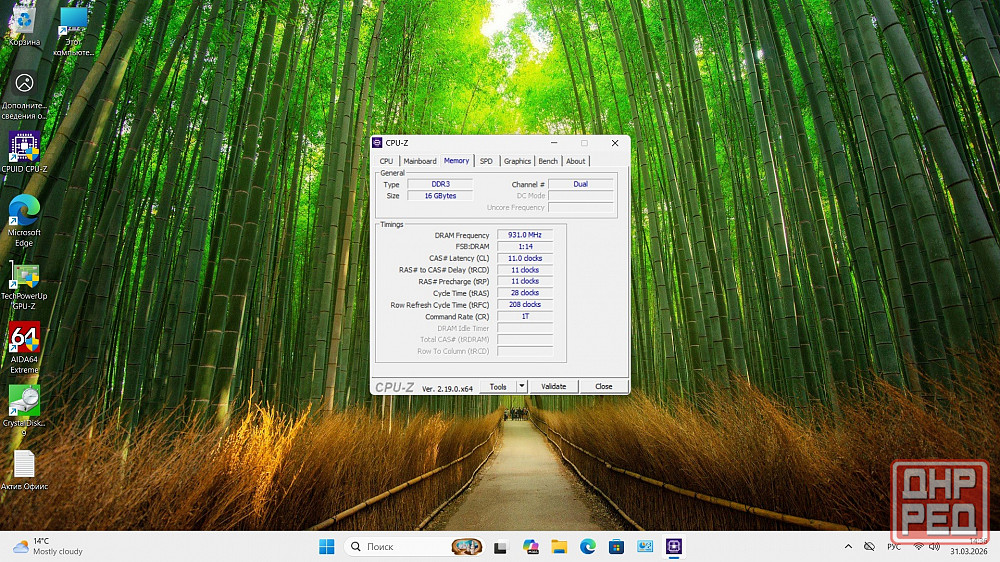Viewport: 1000px width, 562px height.
Task: Open the Актив Офис text file
Action: [x=24, y=465]
